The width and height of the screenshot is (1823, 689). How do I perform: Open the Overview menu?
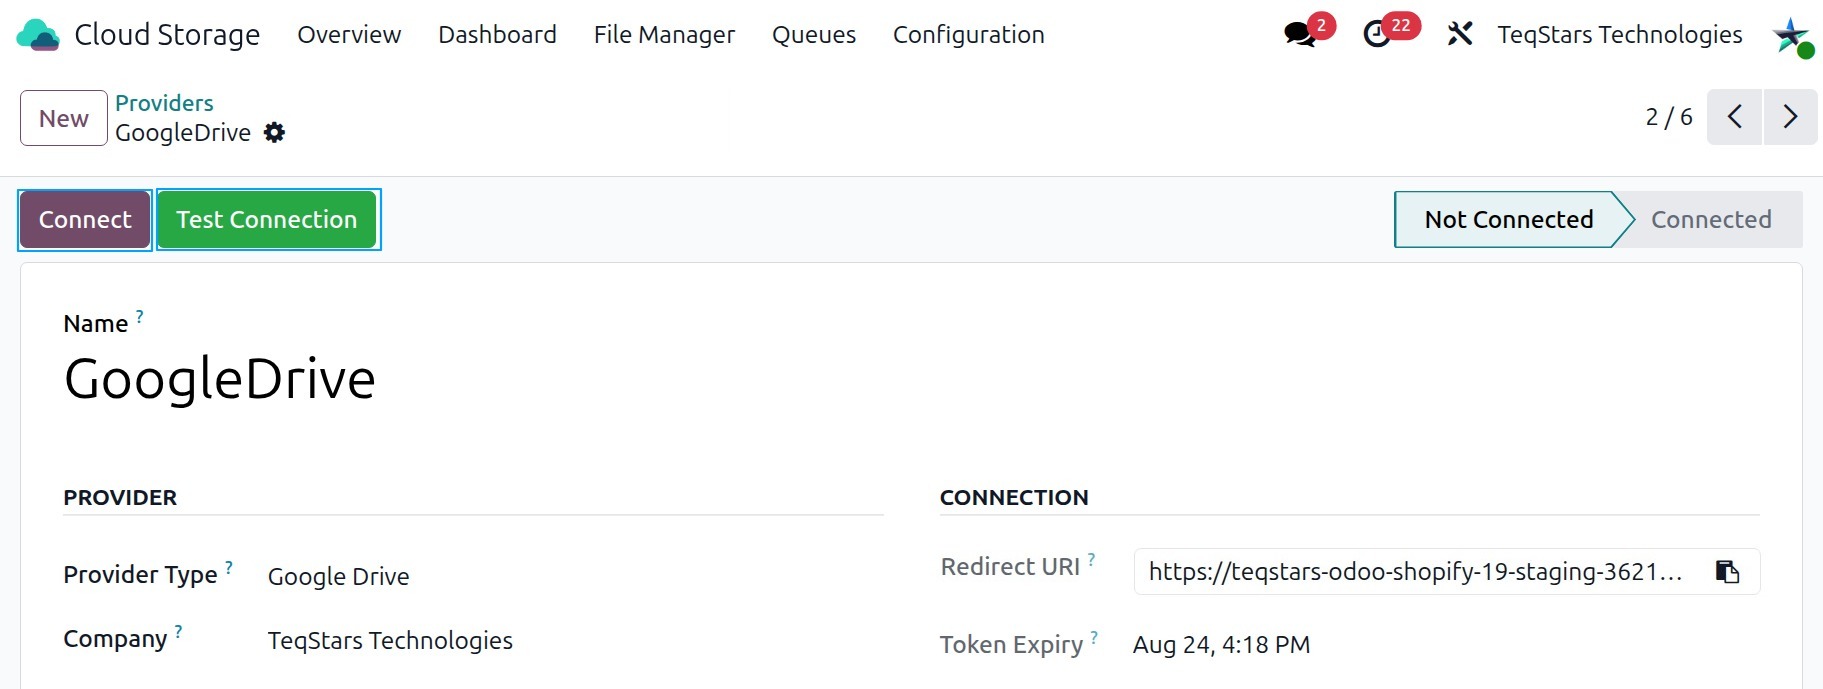pos(349,35)
